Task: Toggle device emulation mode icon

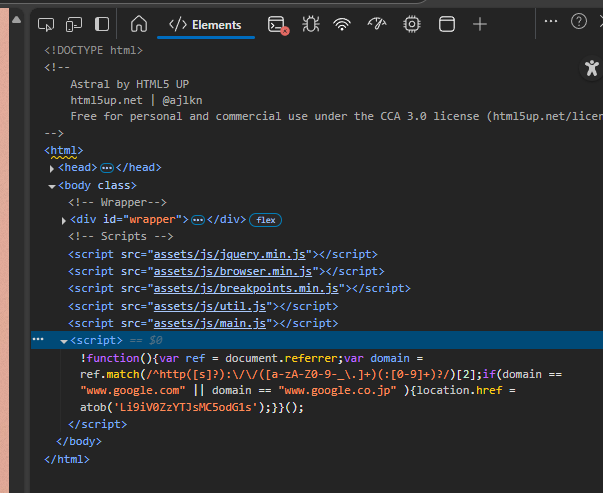Action: 74,25
